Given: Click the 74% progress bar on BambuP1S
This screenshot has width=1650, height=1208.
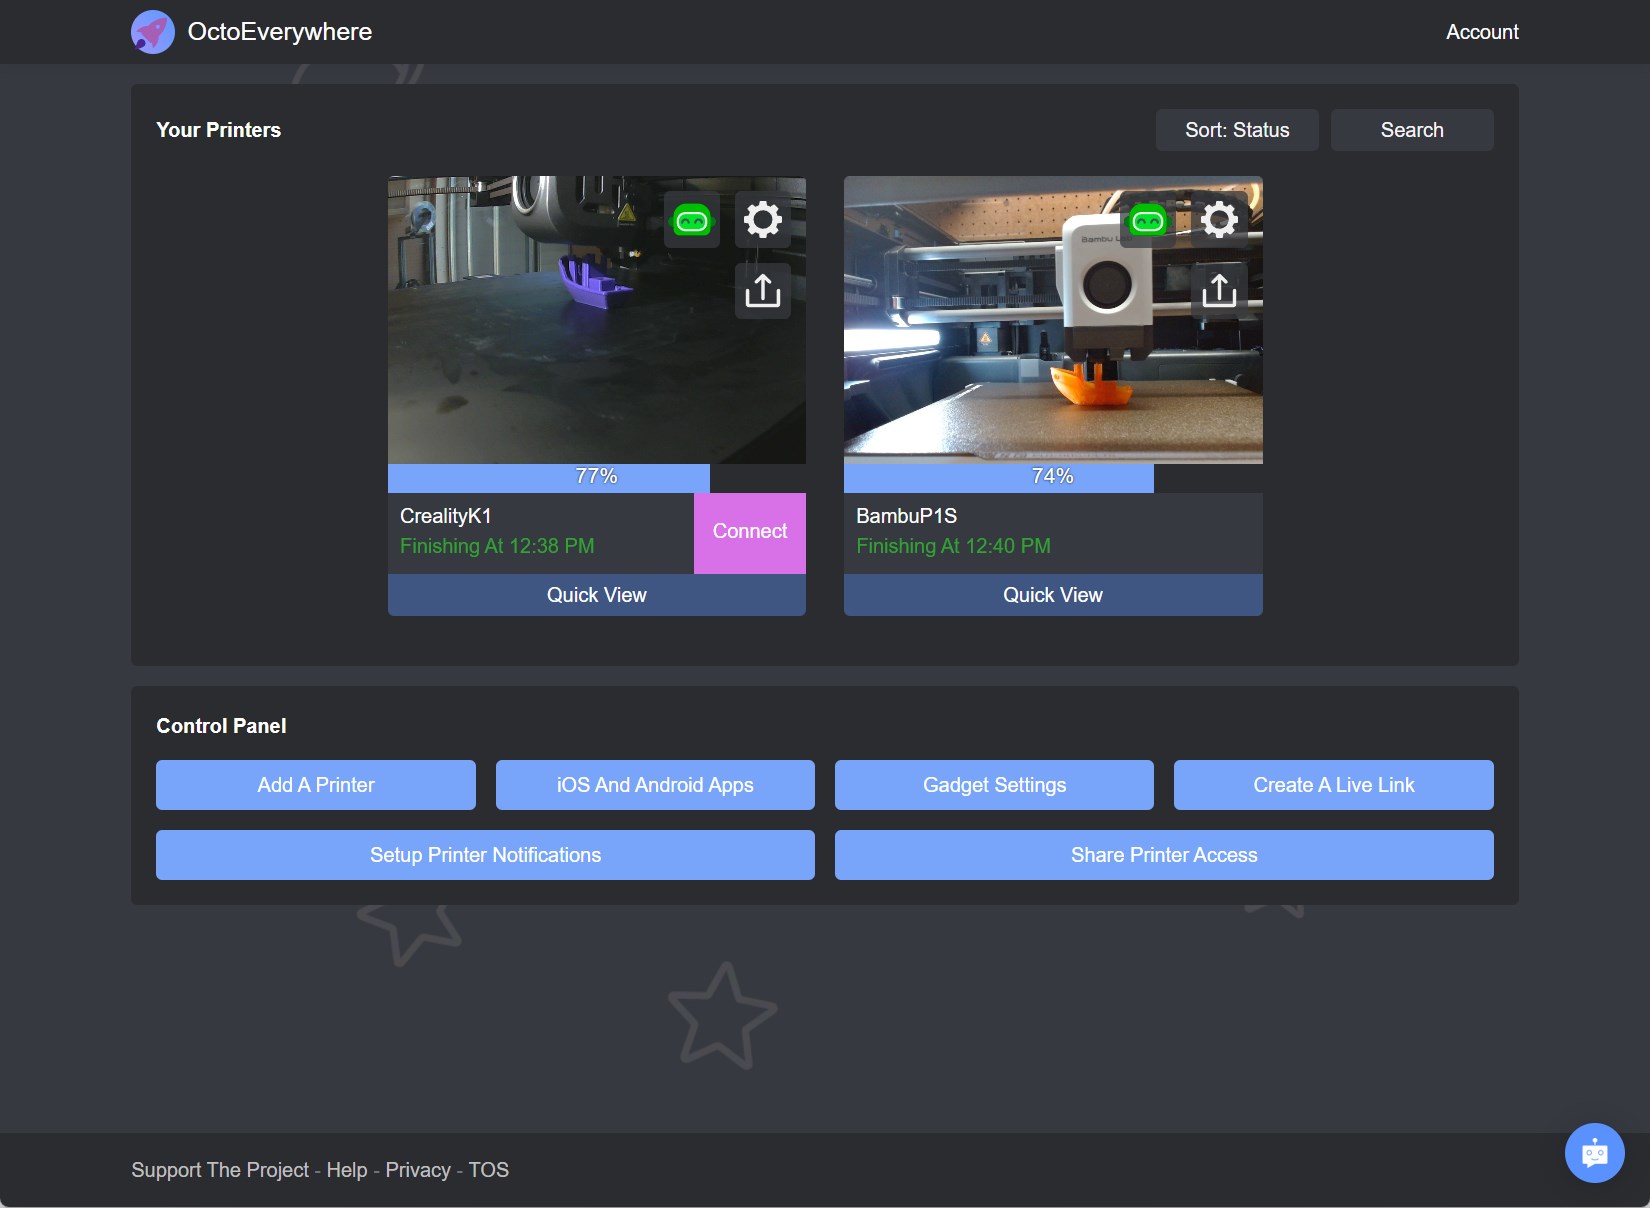Looking at the screenshot, I should coord(1052,477).
